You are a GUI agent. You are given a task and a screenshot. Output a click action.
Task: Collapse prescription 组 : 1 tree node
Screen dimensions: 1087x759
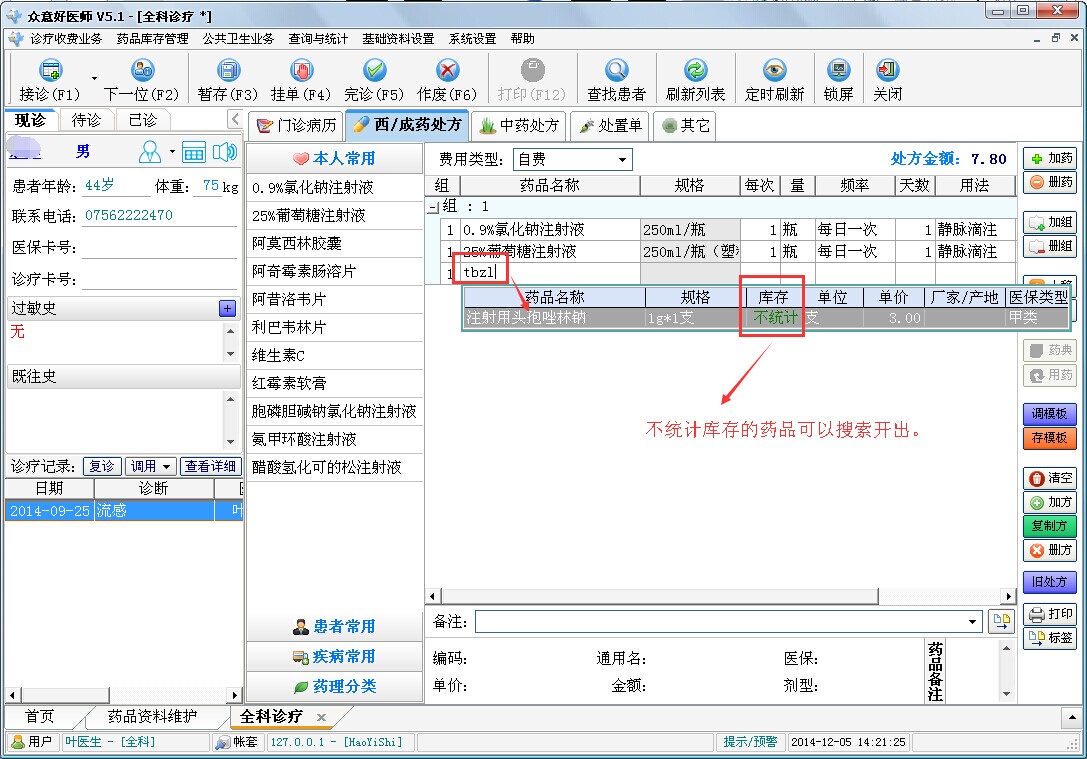pos(433,207)
